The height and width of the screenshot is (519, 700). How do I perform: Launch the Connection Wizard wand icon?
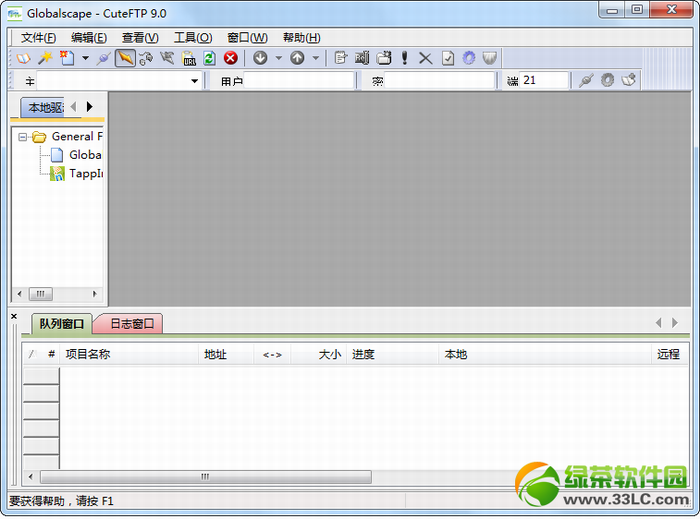(x=45, y=58)
